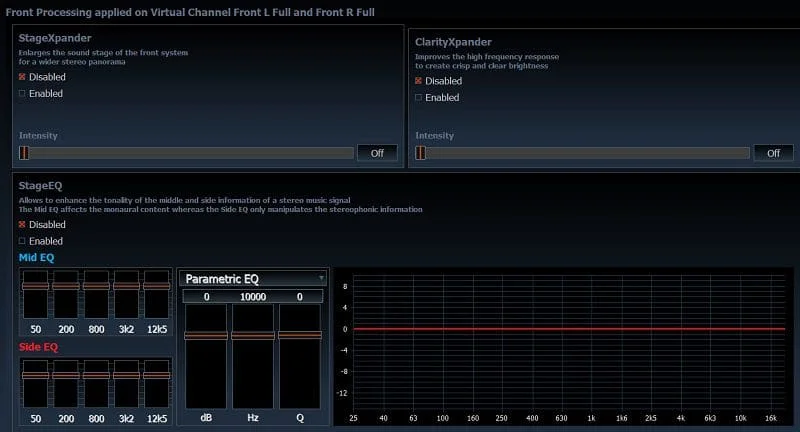800x432 pixels.
Task: Click the frequency value field showing 10000
Action: click(x=253, y=297)
